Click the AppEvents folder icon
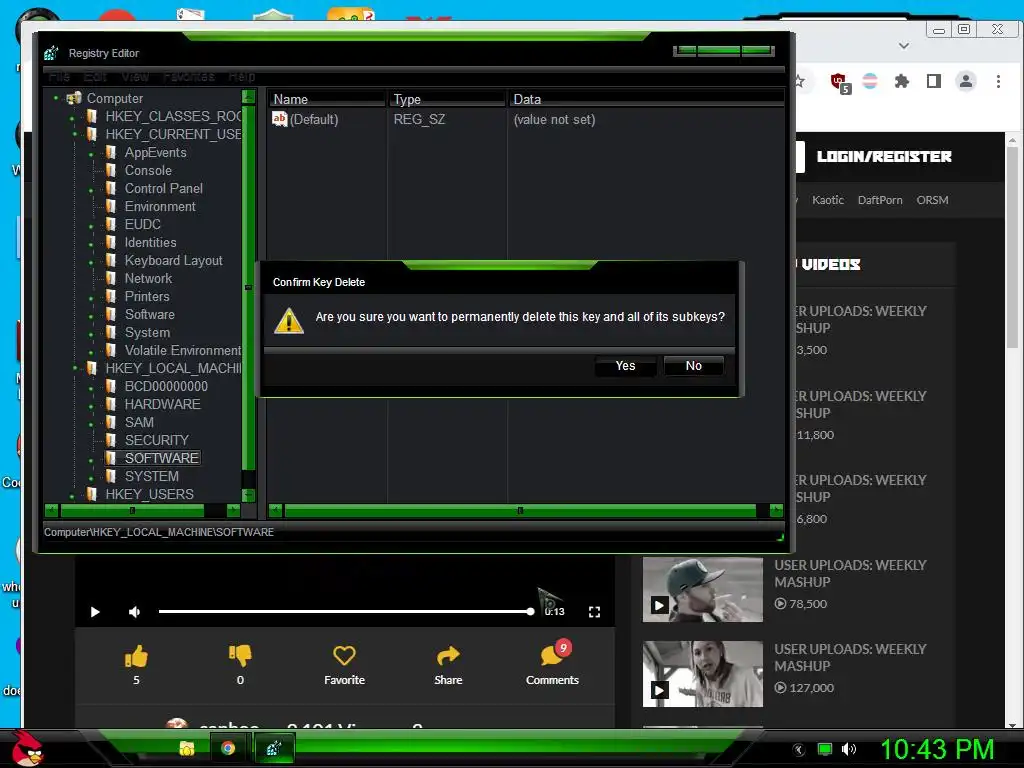 110,152
